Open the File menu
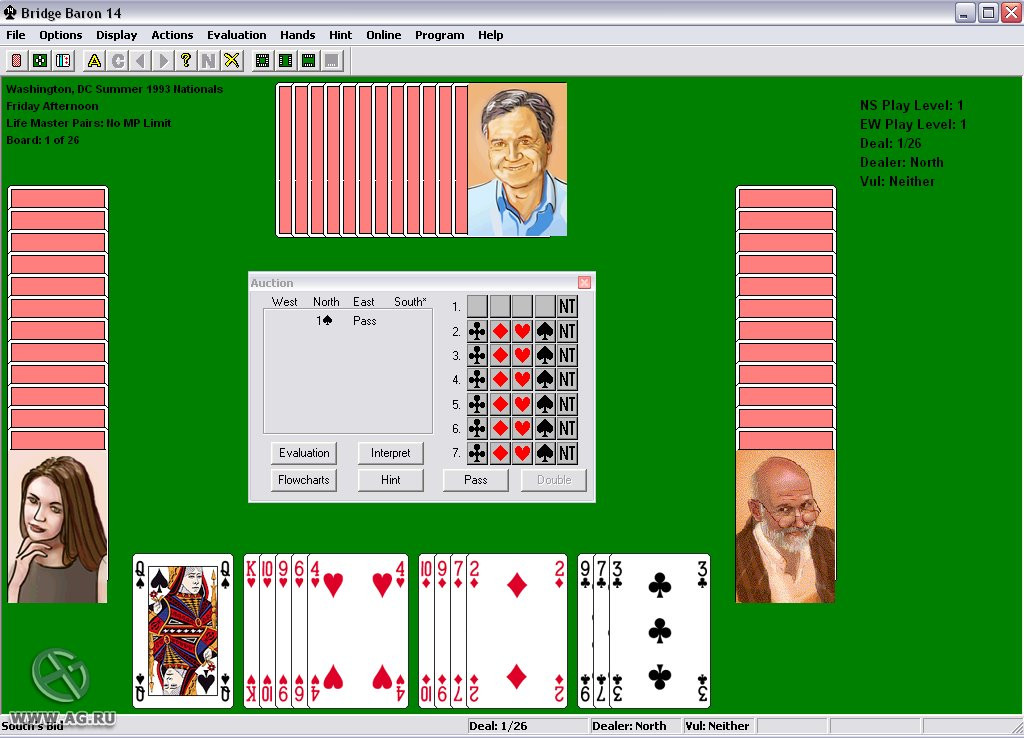The image size is (1024, 738). pos(16,35)
